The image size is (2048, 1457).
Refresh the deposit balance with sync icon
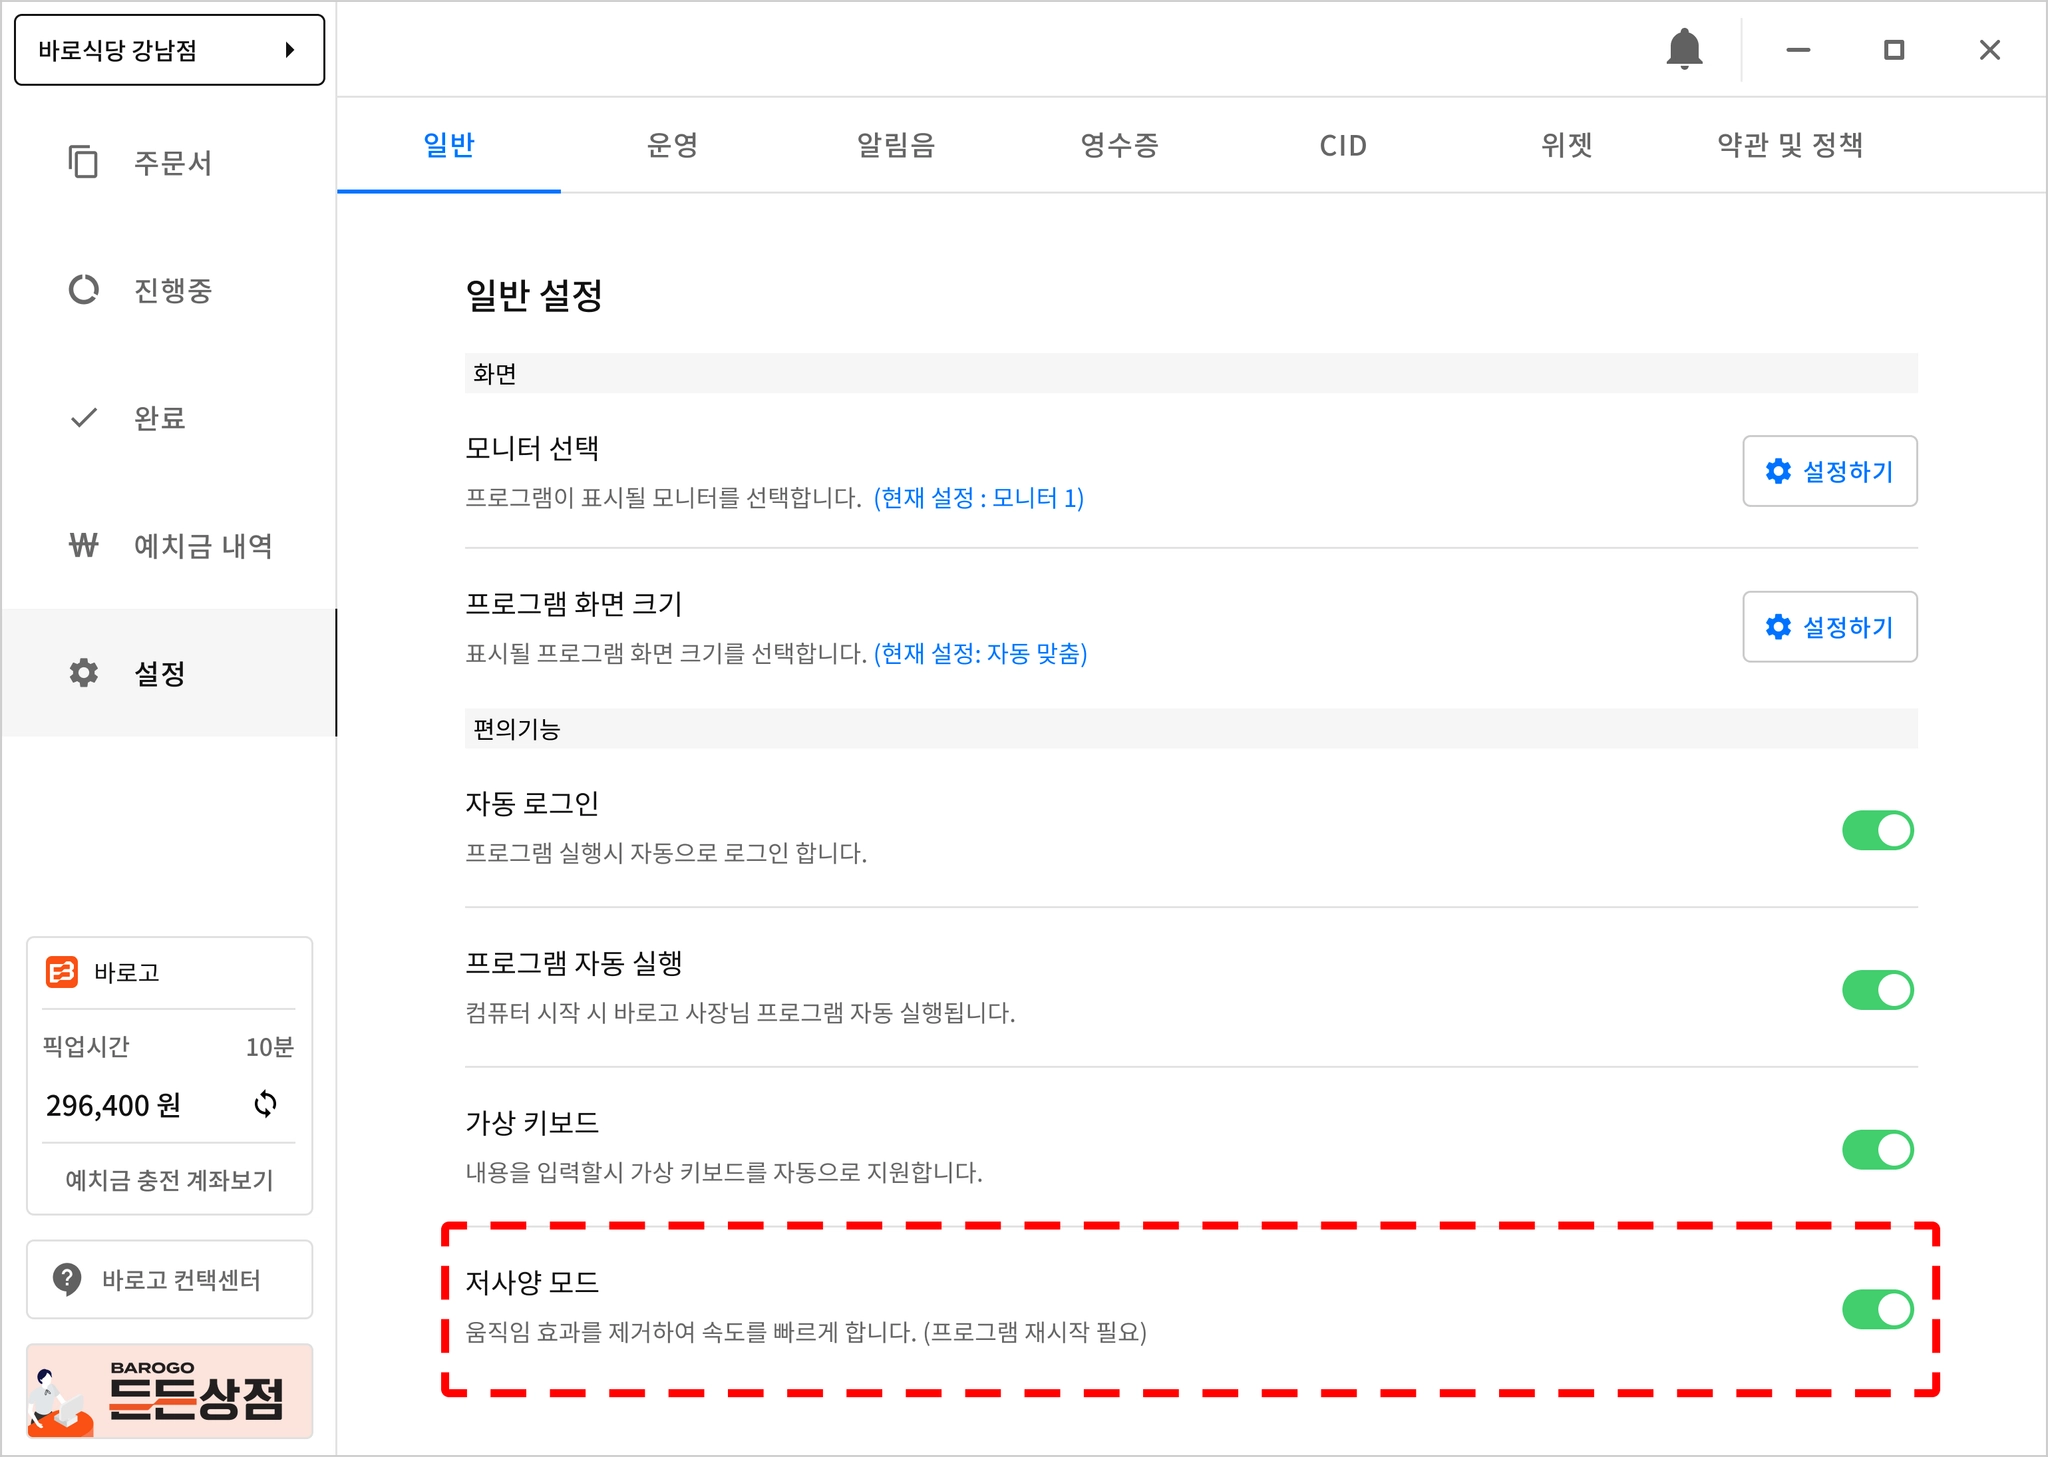(x=265, y=1104)
